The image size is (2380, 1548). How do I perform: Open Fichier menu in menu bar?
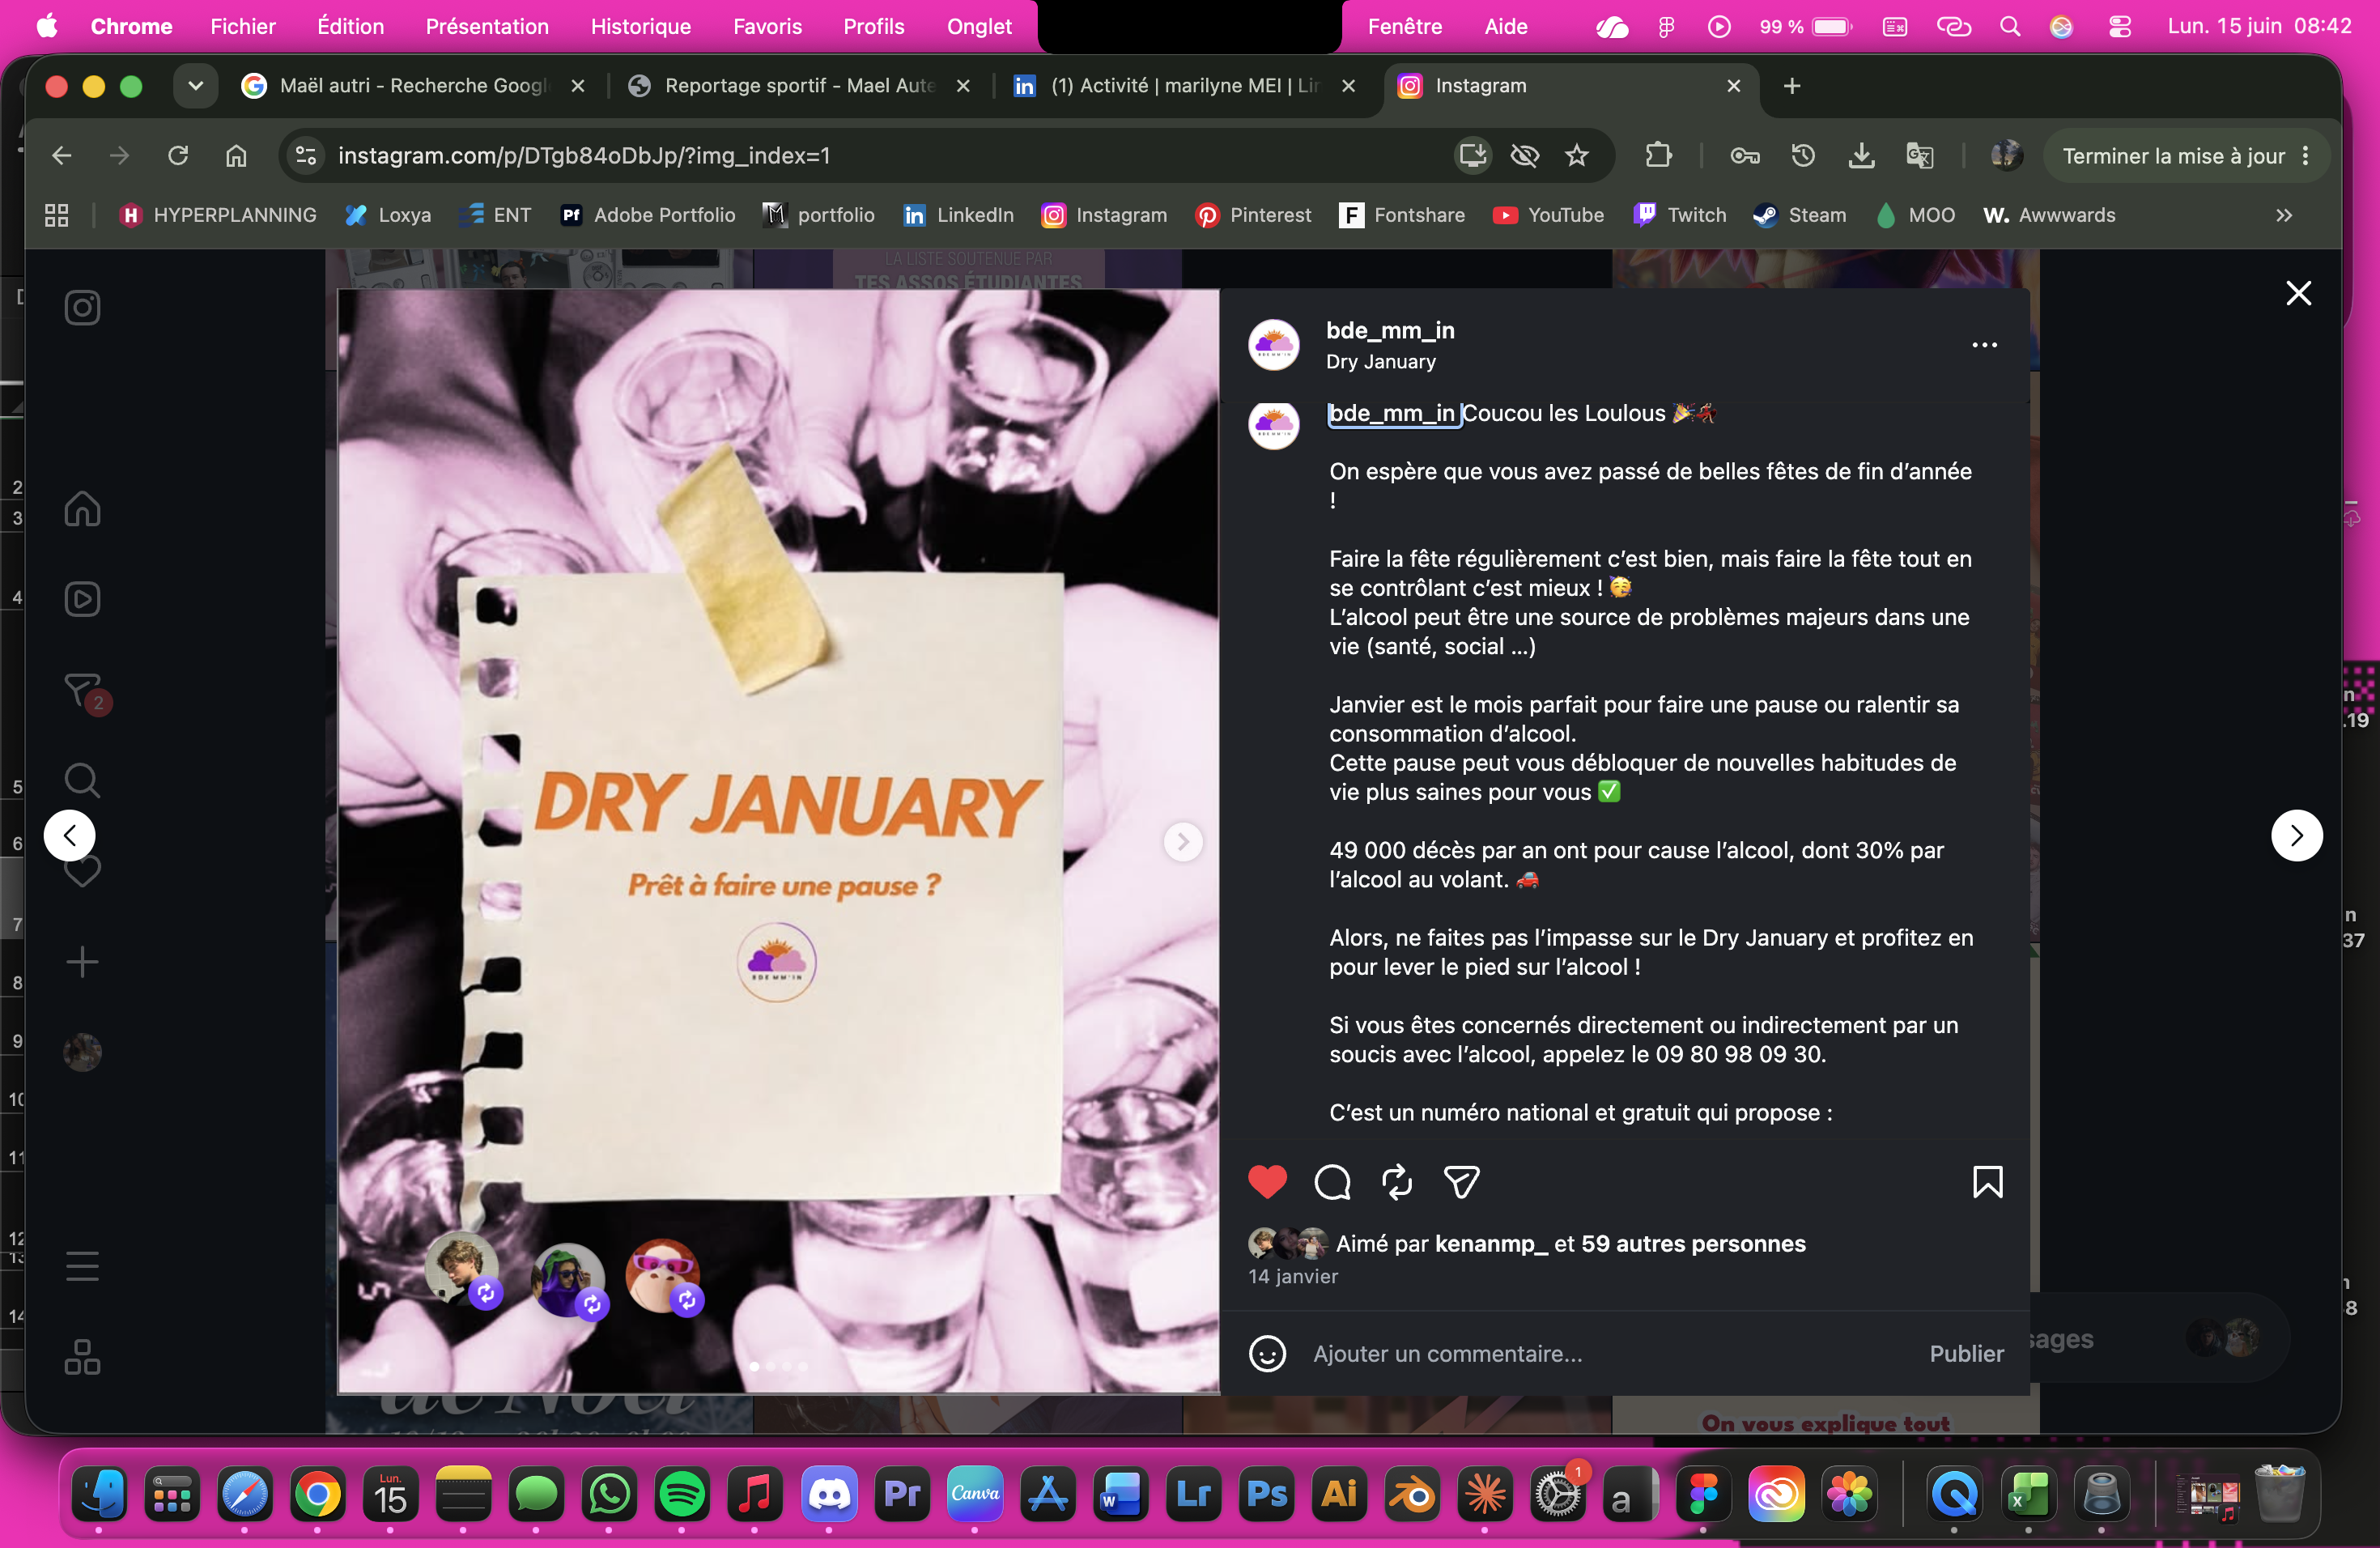(243, 26)
